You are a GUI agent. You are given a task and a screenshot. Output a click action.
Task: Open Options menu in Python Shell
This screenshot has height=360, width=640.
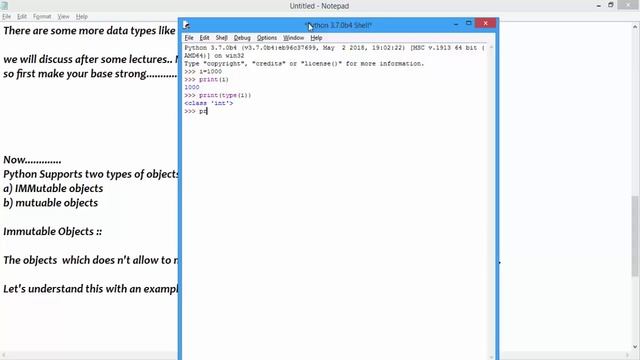(267, 38)
